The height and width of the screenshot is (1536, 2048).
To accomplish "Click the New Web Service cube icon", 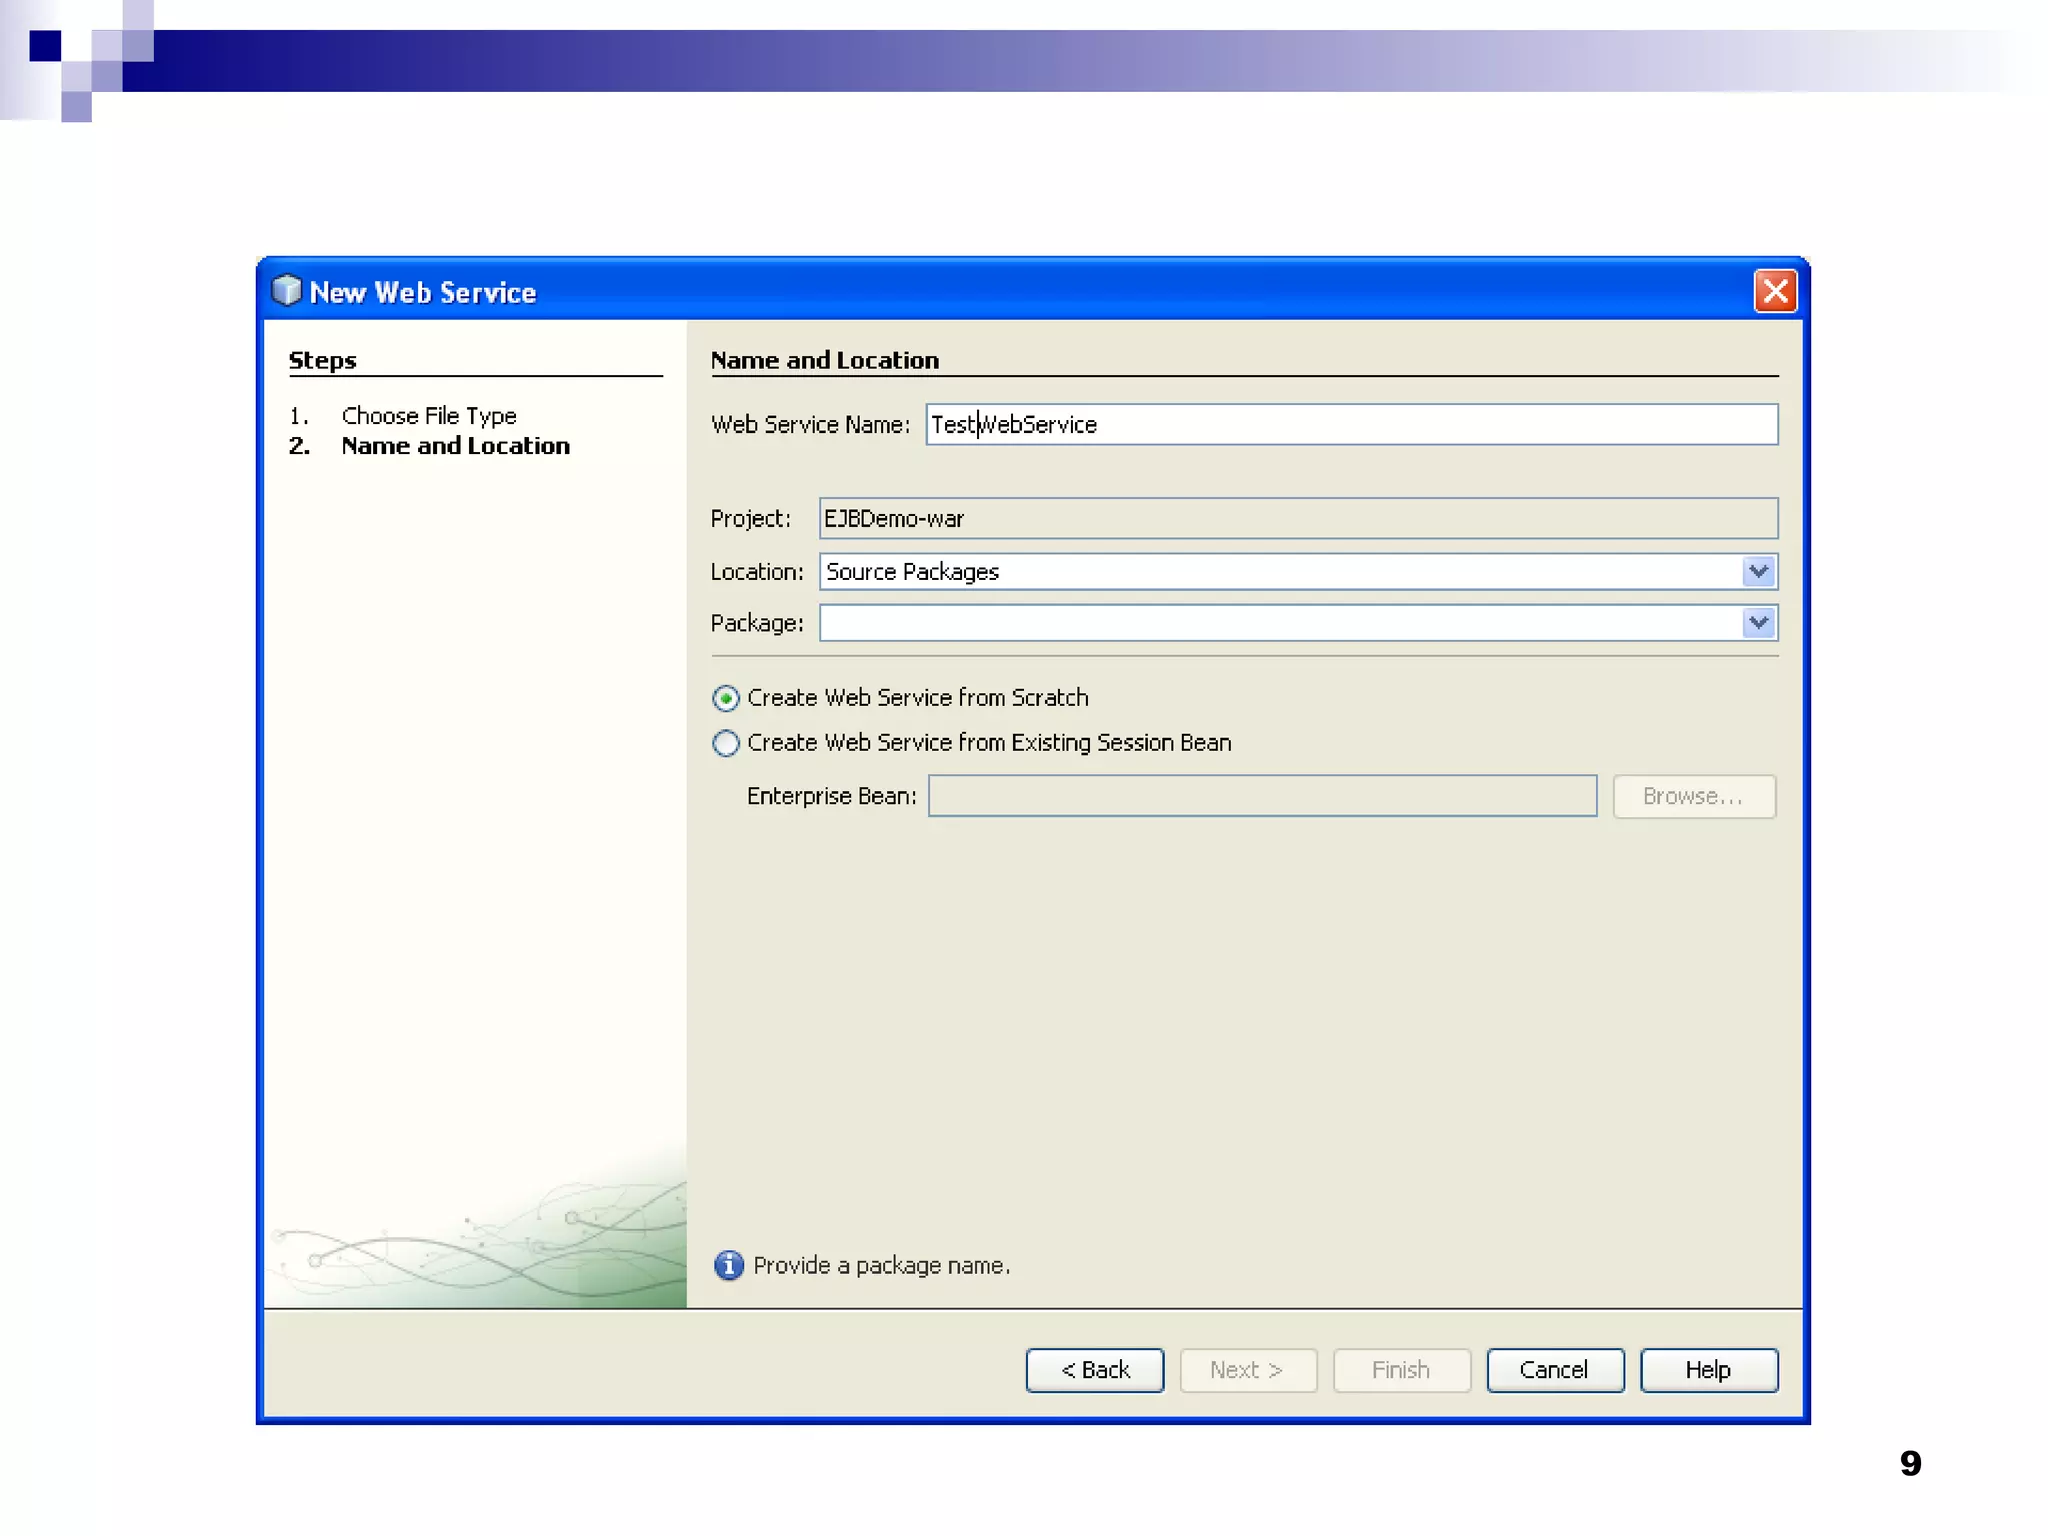I will click(286, 291).
